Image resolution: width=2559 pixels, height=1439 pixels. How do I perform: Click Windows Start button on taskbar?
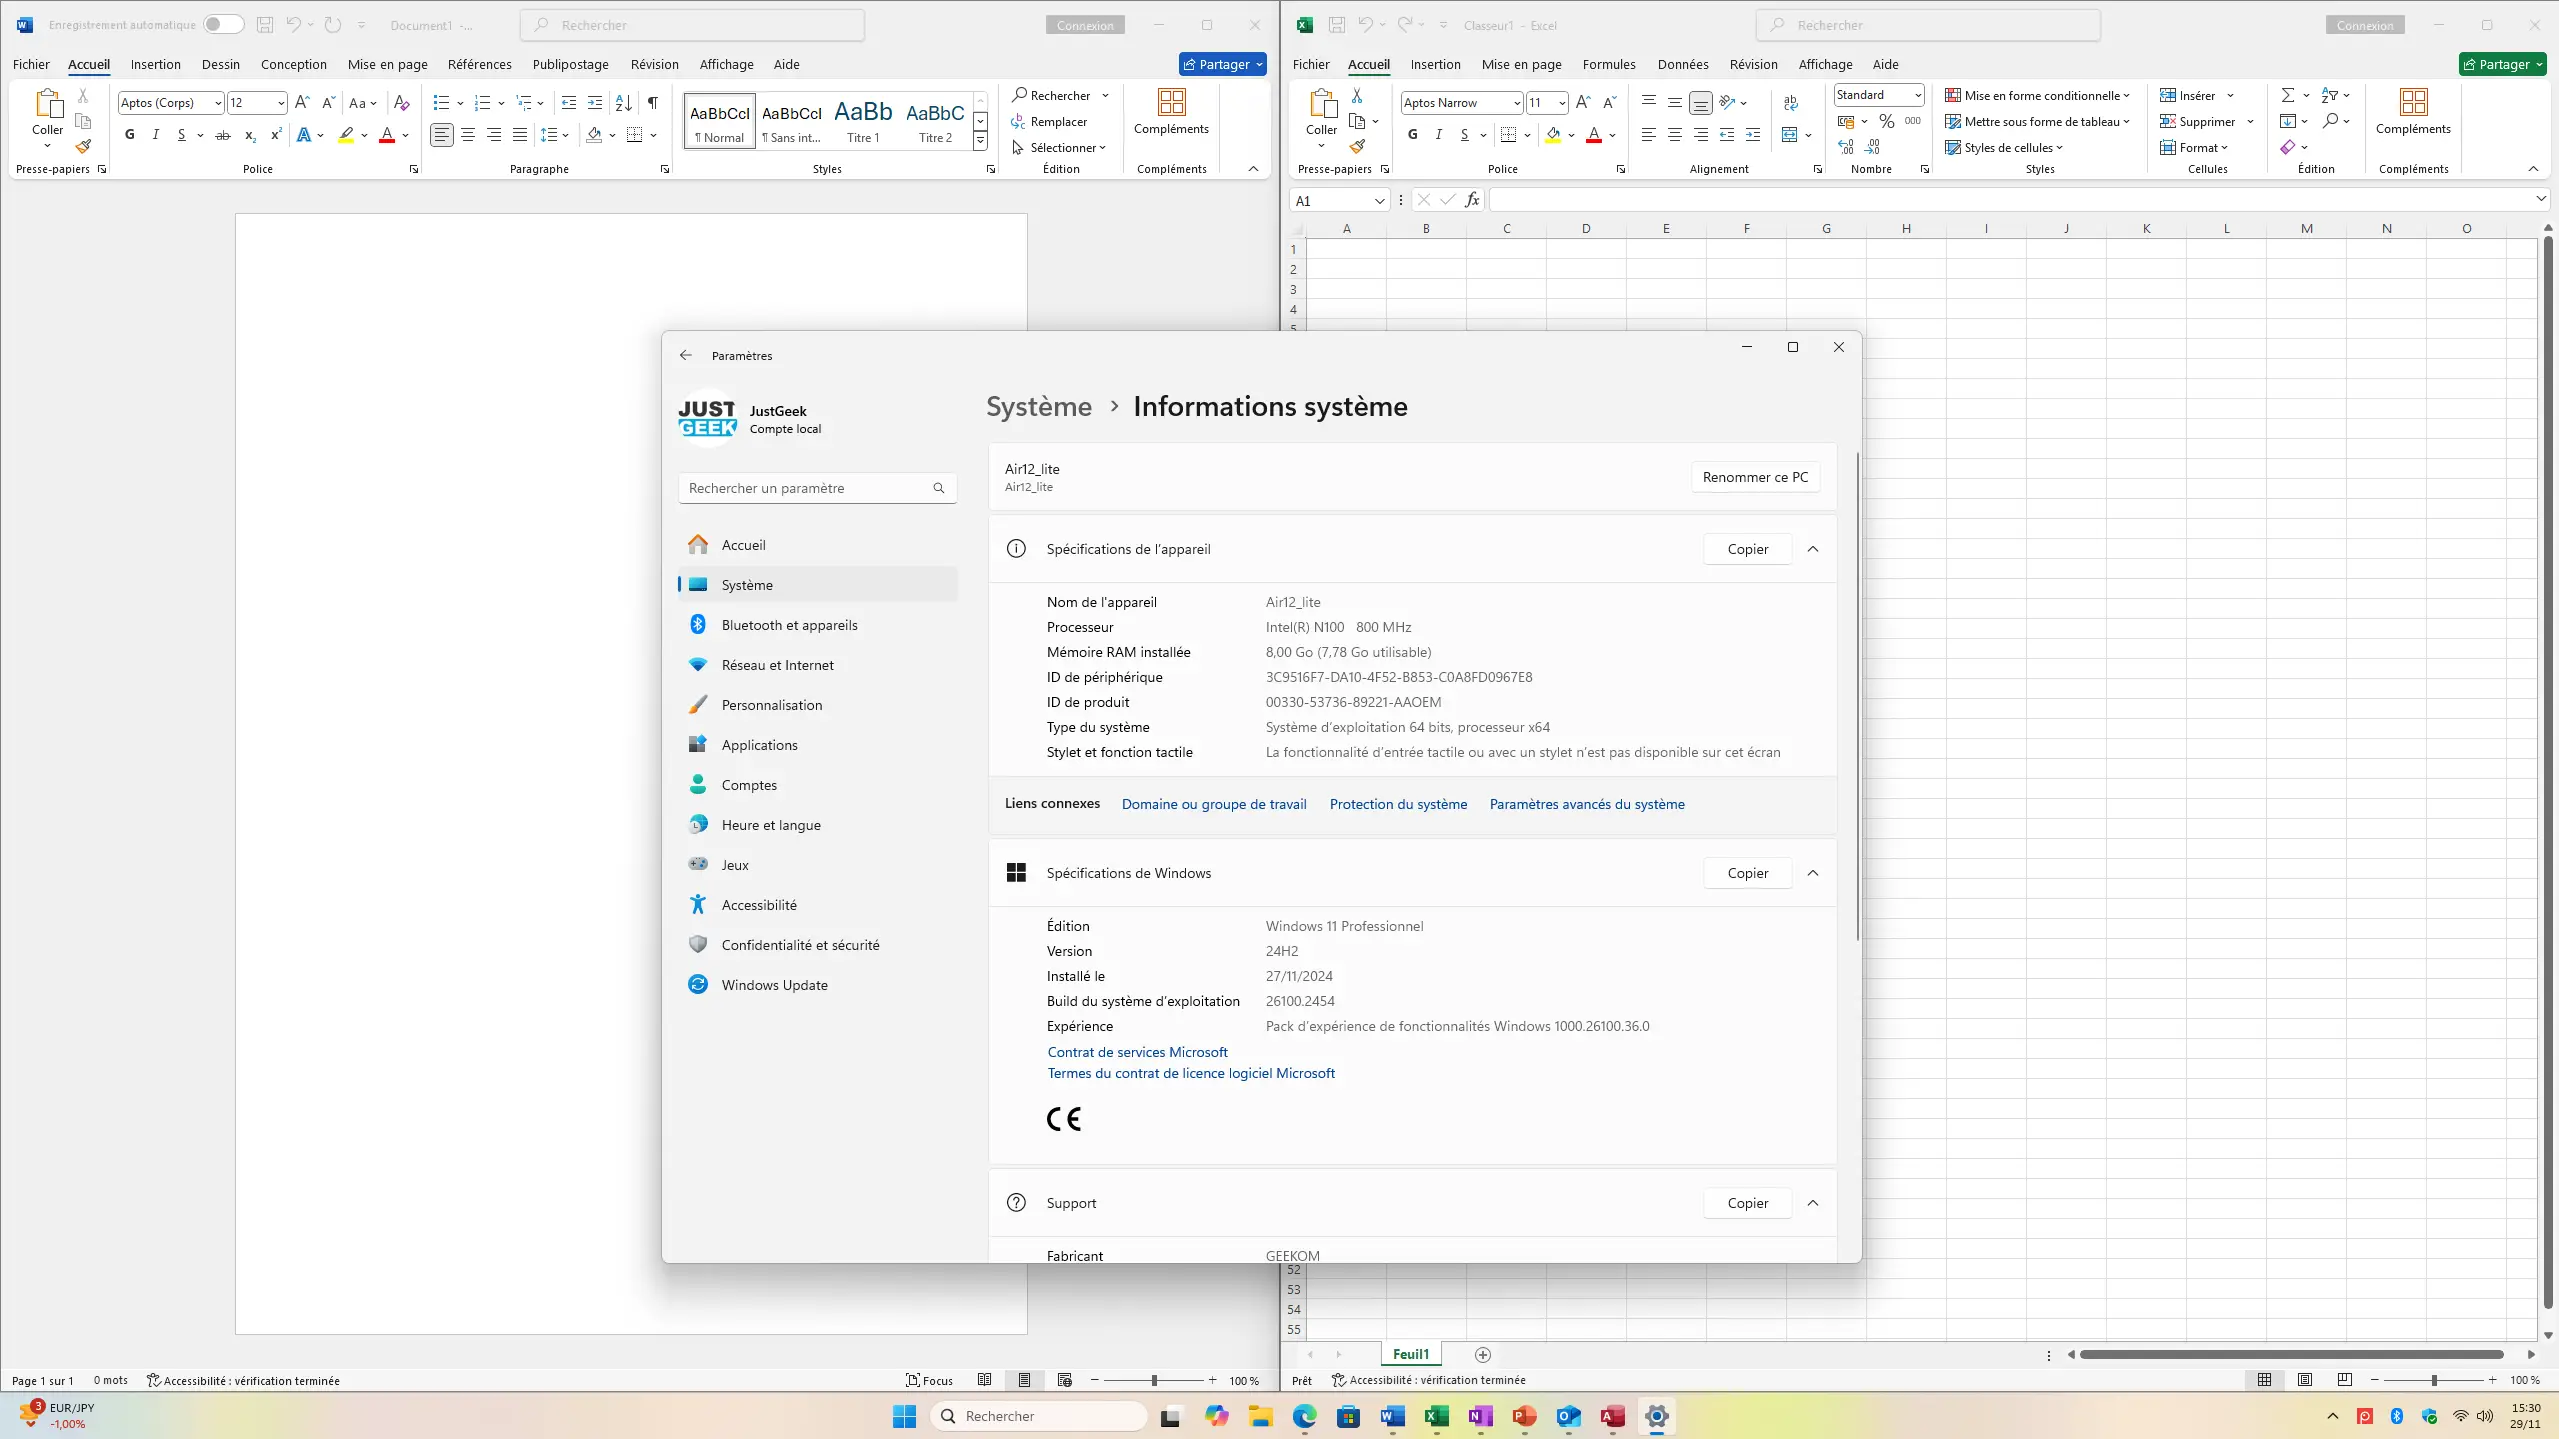(x=904, y=1416)
